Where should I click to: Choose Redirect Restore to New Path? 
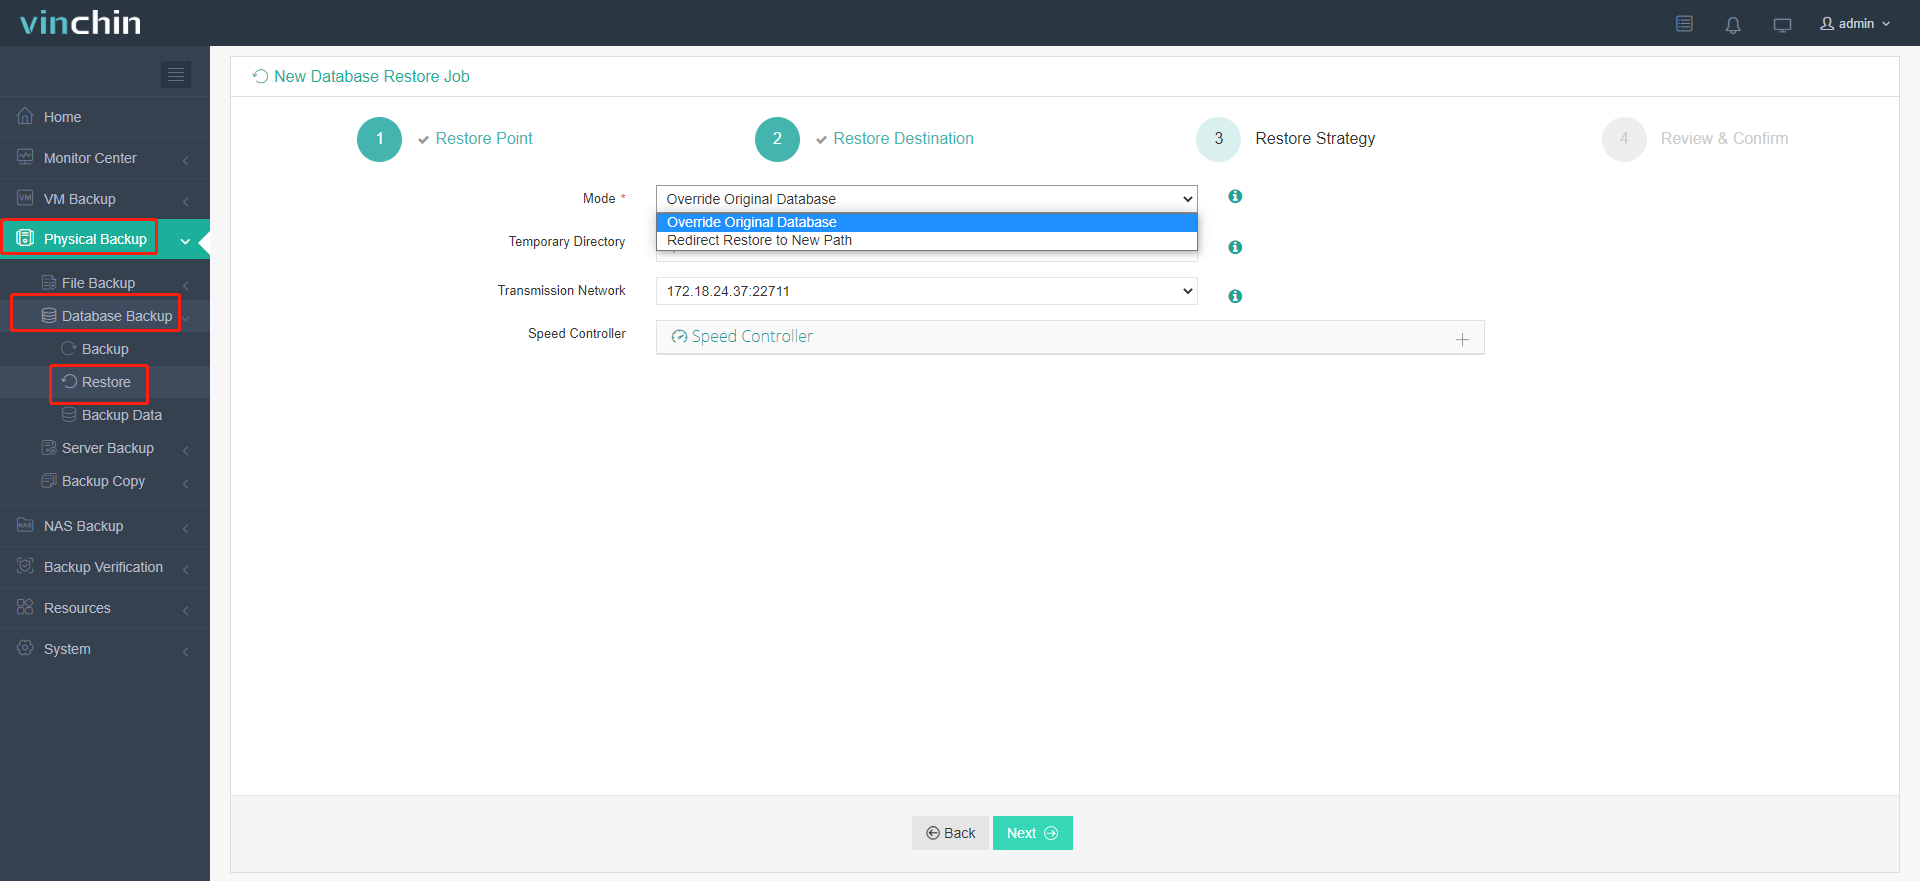coord(926,240)
